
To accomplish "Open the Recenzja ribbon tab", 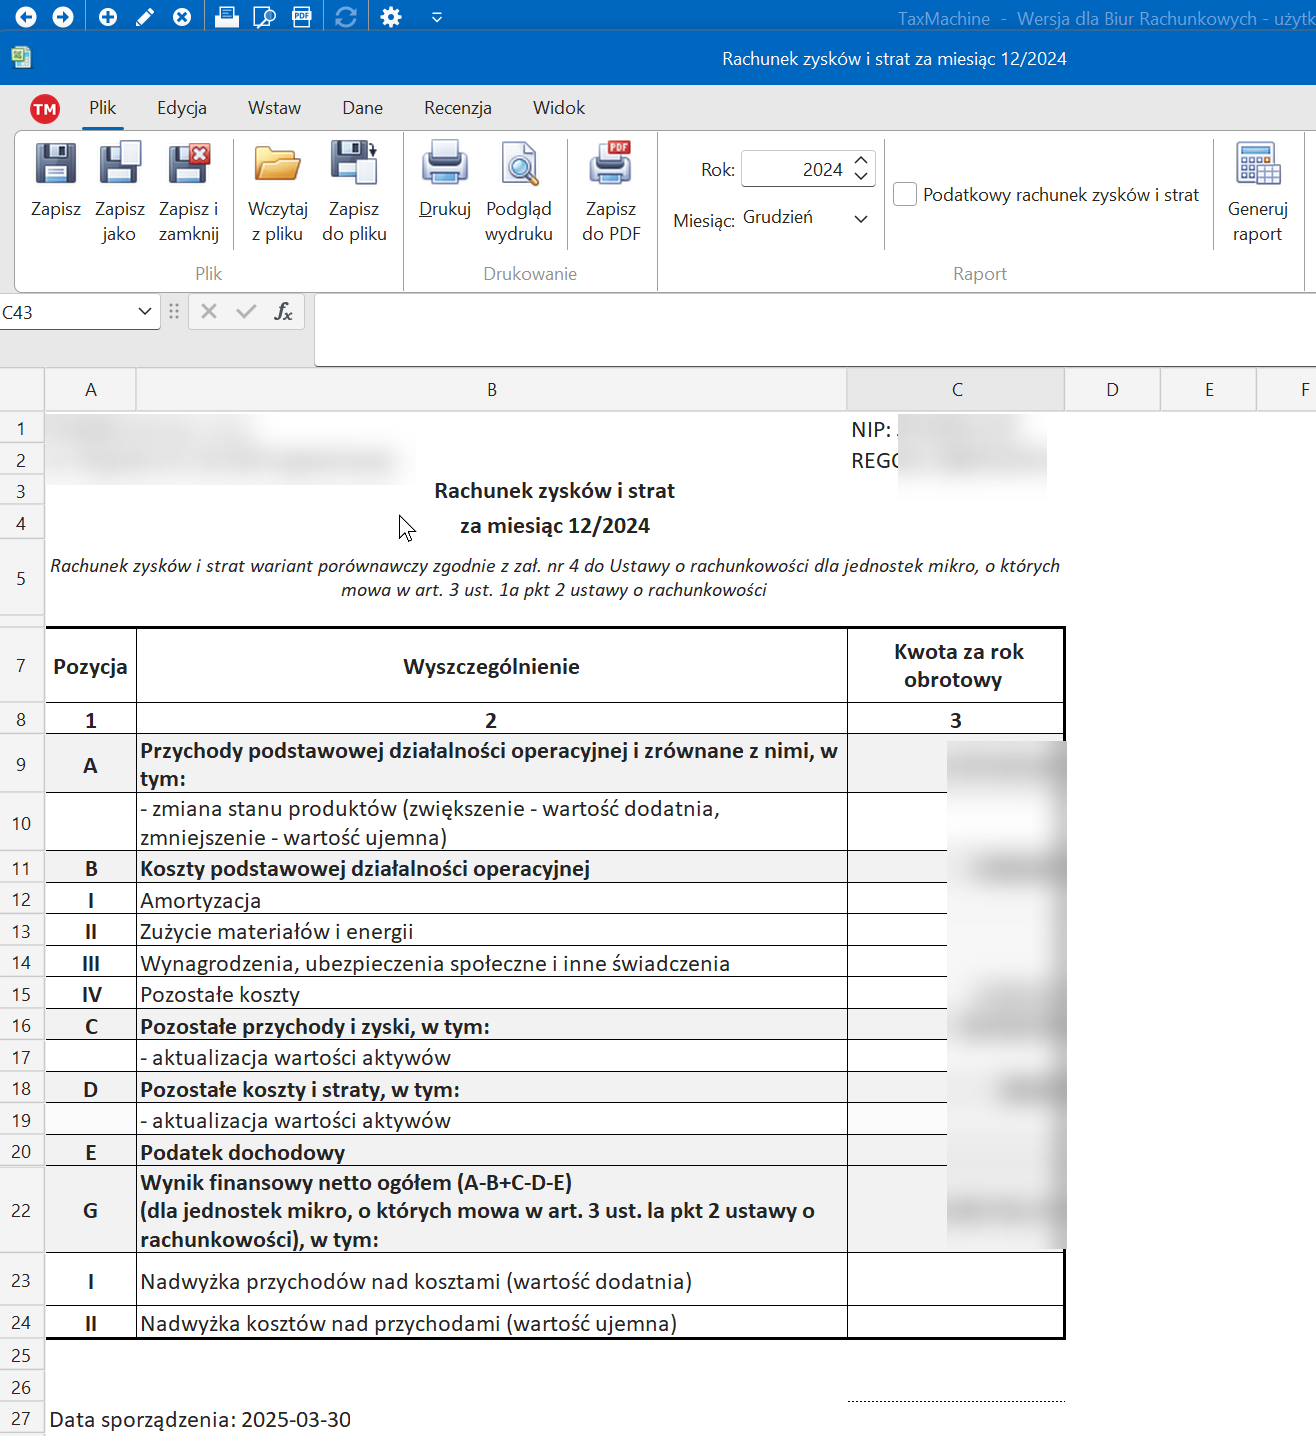I will click(457, 108).
